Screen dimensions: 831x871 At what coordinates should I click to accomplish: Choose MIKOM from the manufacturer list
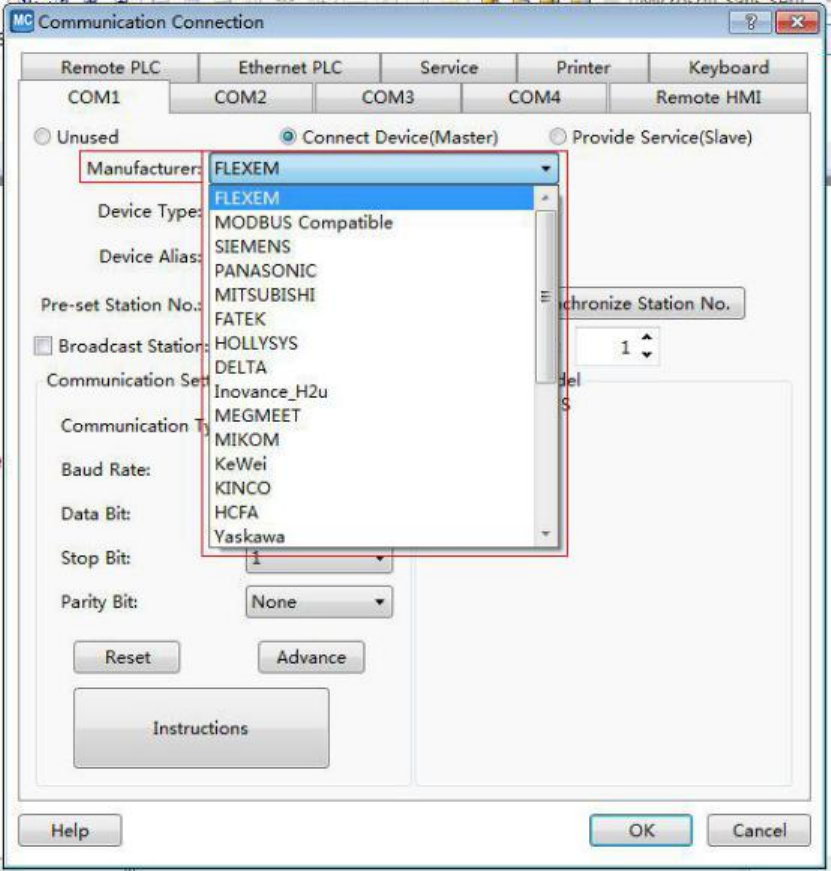(x=372, y=440)
